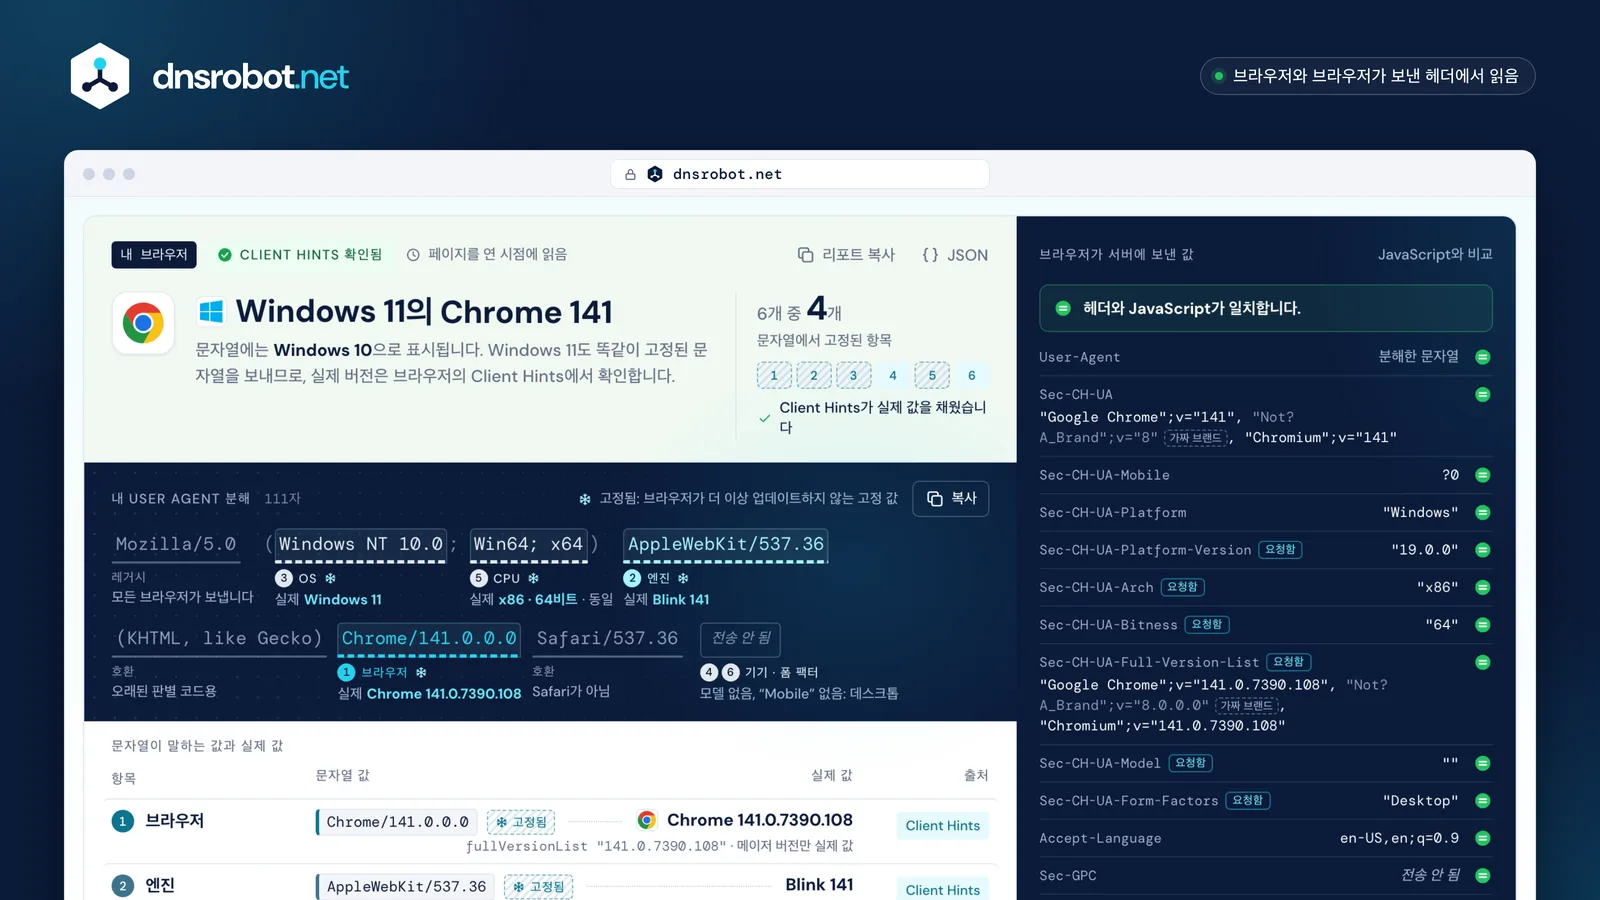
Task: Click the 전송 안 됨 badge in the user agent panel
Action: point(741,638)
